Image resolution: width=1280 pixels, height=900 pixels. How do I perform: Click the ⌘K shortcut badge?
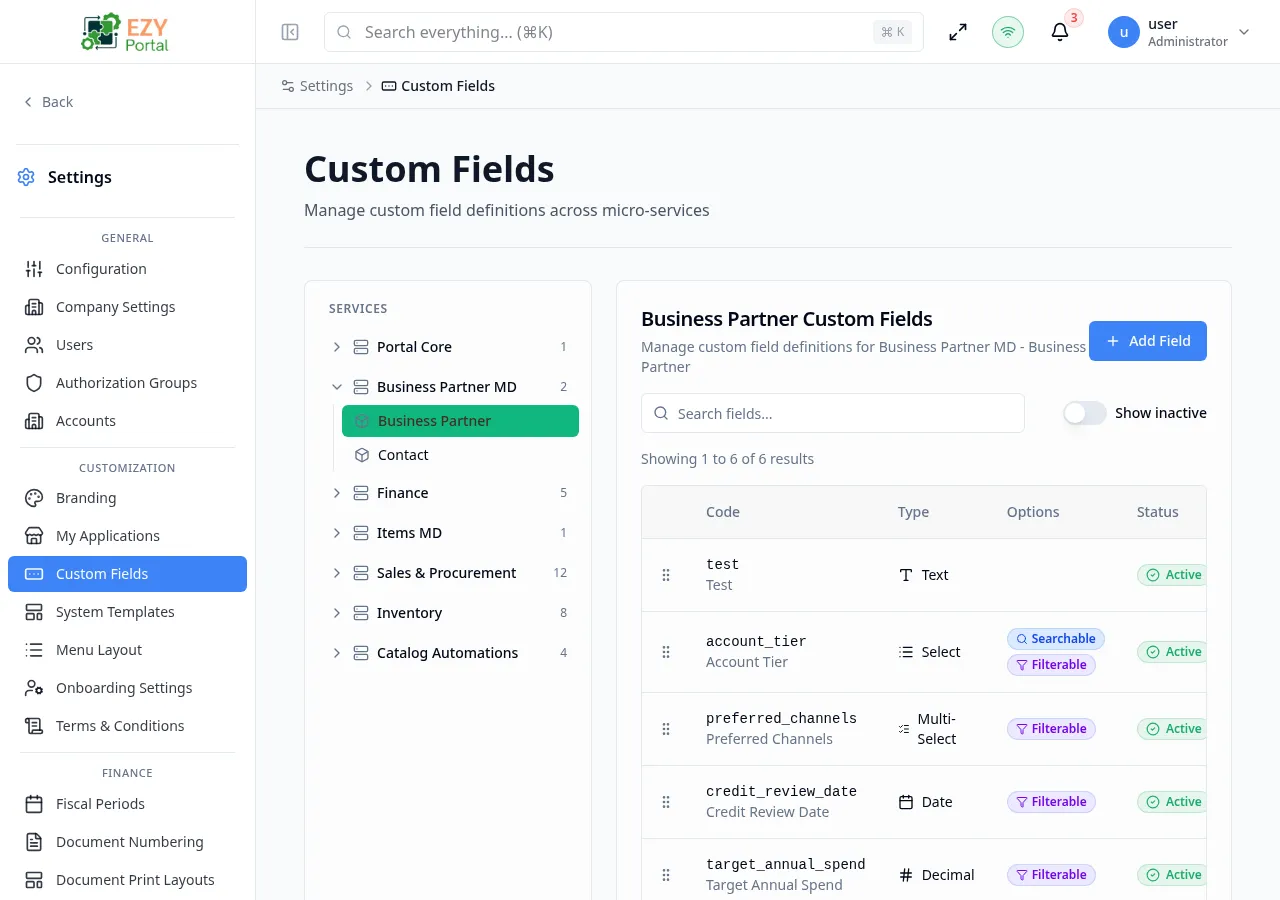click(x=892, y=32)
